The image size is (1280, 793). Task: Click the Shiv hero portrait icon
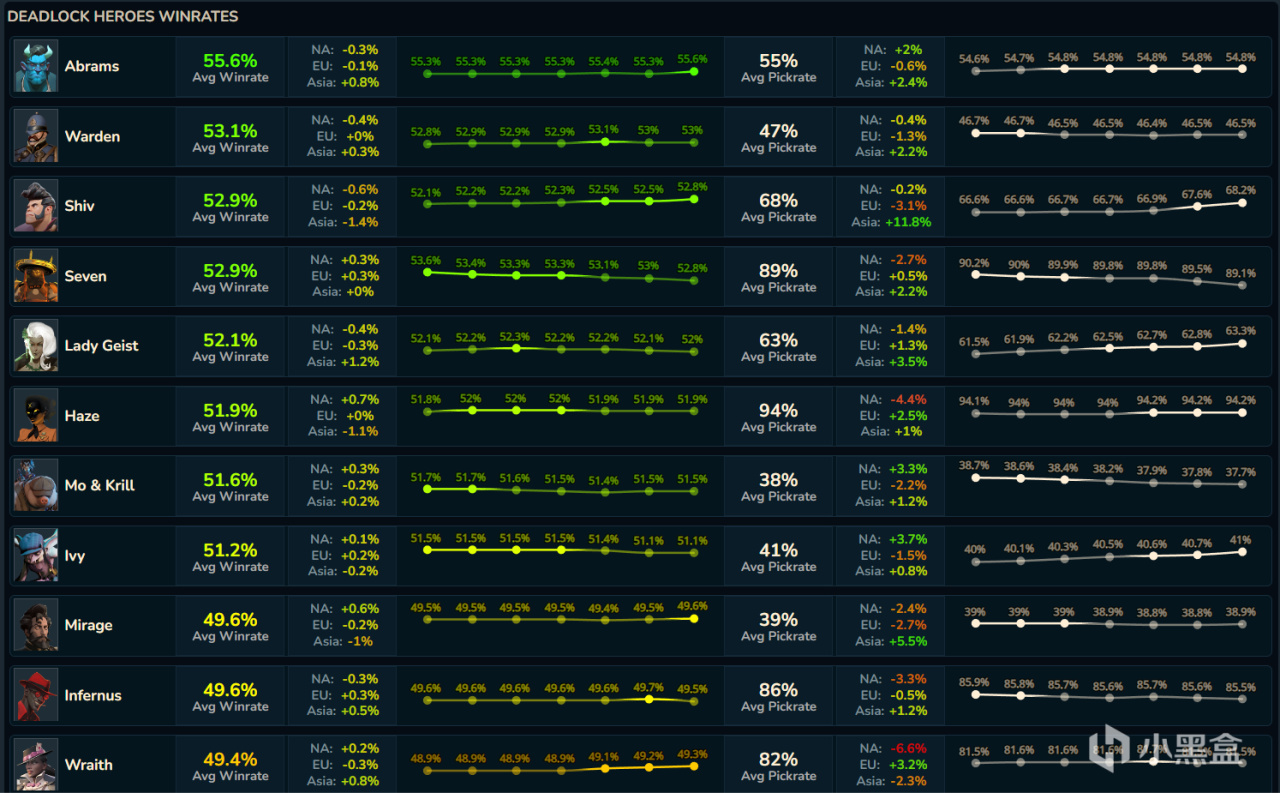[x=36, y=206]
